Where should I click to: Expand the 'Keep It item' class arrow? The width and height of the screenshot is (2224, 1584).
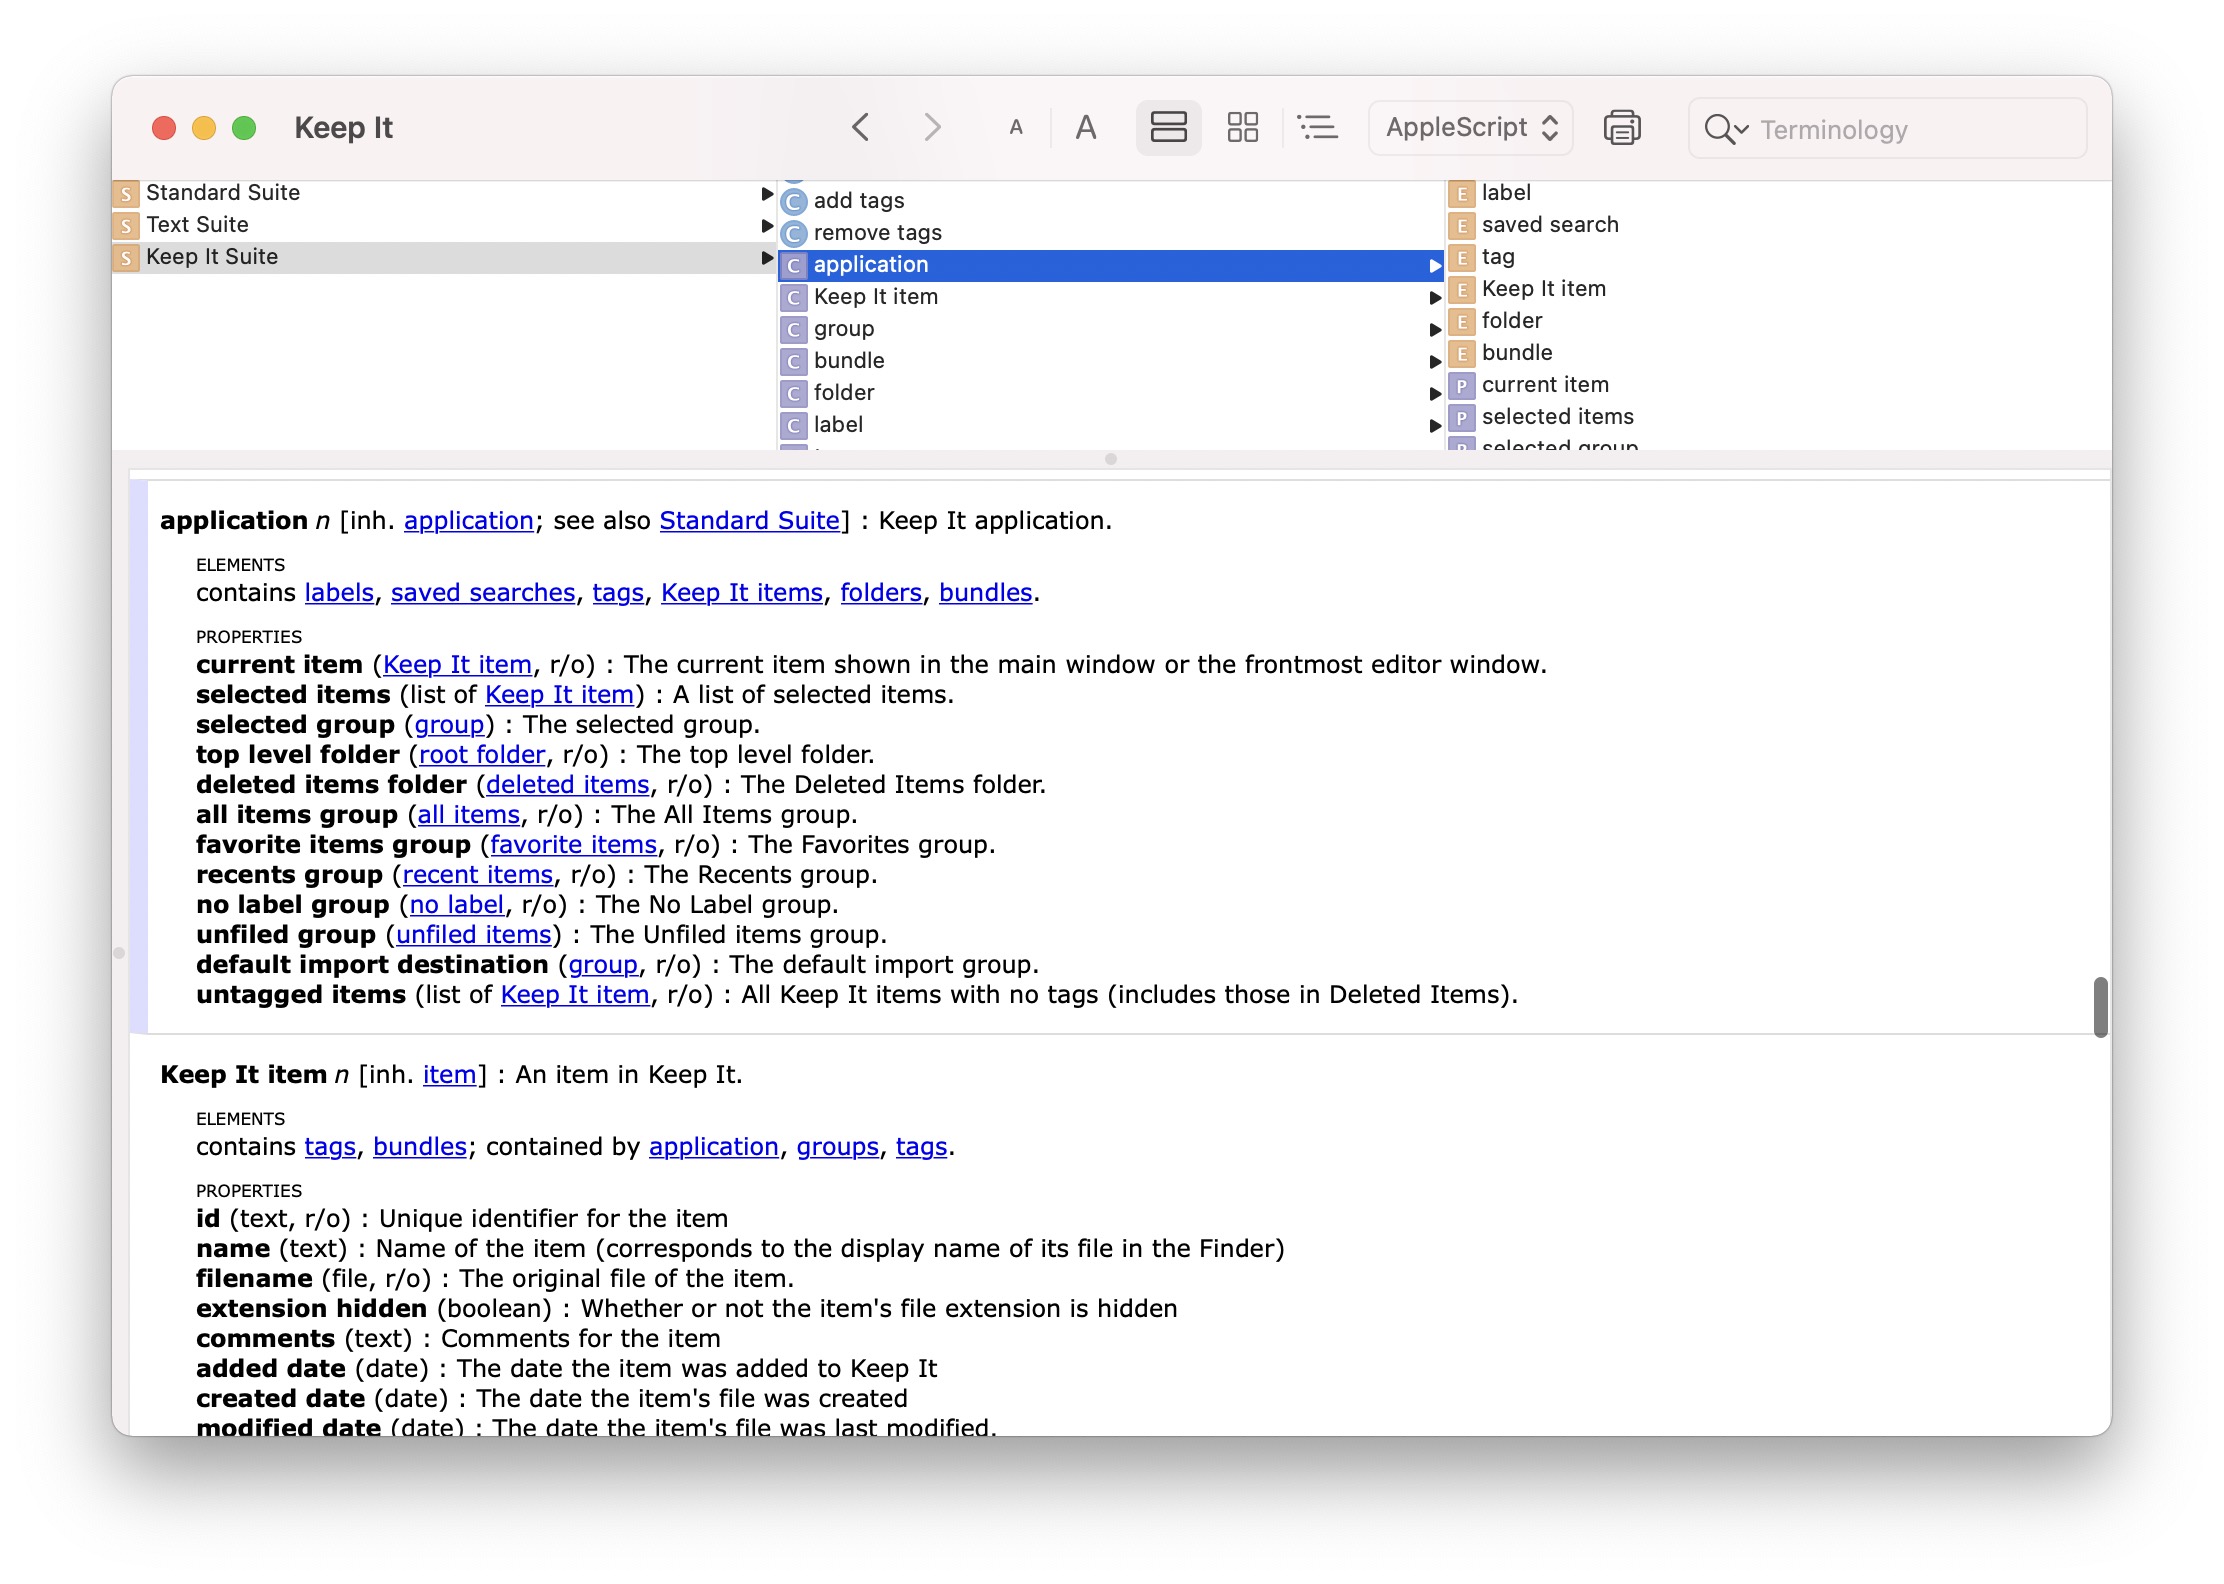pos(1435,297)
